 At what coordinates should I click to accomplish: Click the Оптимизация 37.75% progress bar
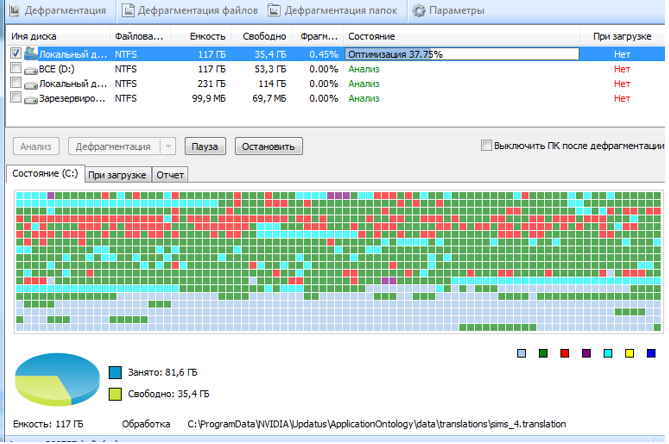tap(462, 54)
